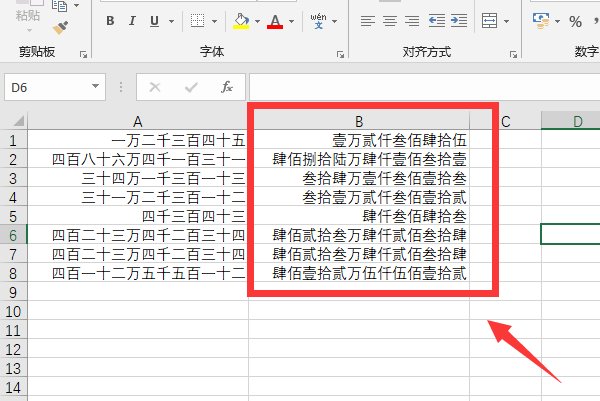The width and height of the screenshot is (600, 401).
Task: Click into the formula bar
Action: (424, 87)
